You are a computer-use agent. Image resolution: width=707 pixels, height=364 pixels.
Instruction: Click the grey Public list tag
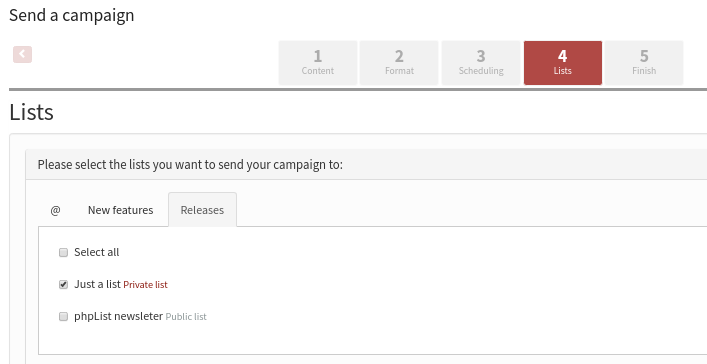[x=186, y=317]
